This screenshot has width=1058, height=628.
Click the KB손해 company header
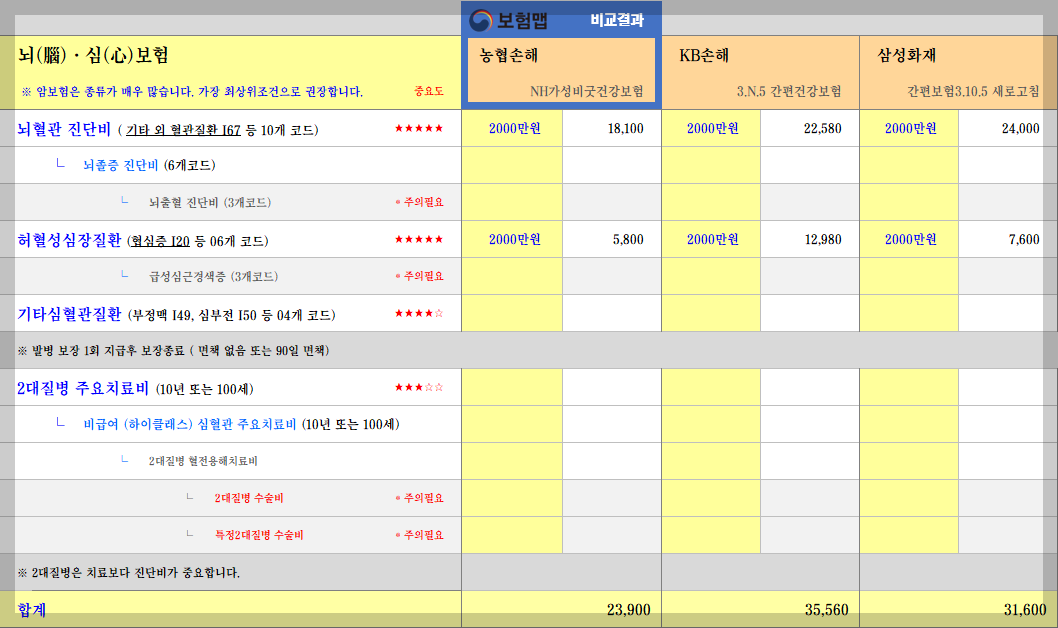pyautogui.click(x=704, y=55)
